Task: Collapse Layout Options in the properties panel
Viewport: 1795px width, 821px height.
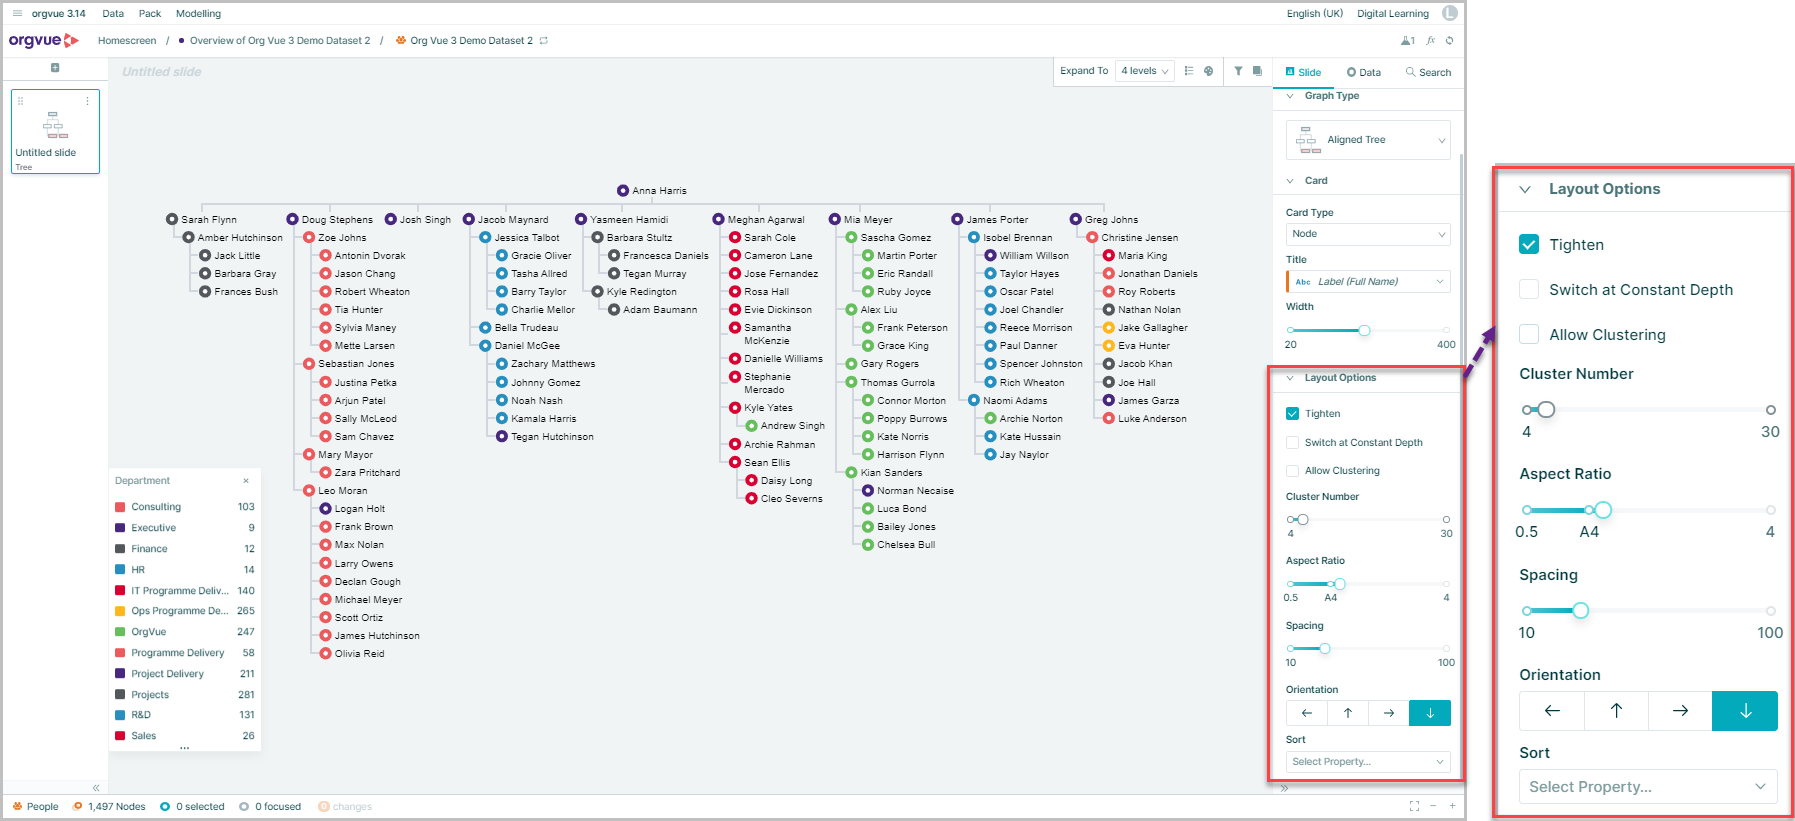Action: (x=1291, y=378)
